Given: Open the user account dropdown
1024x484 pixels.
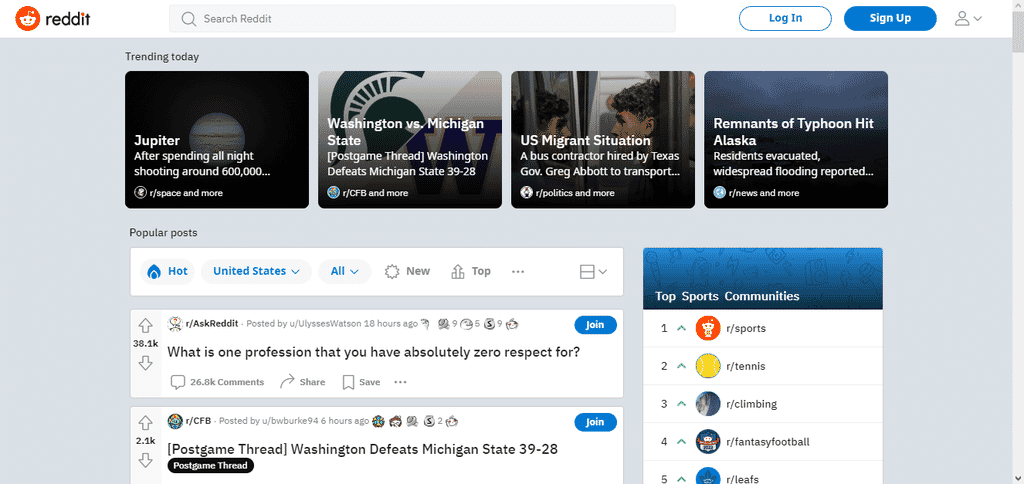Looking at the screenshot, I should point(968,18).
